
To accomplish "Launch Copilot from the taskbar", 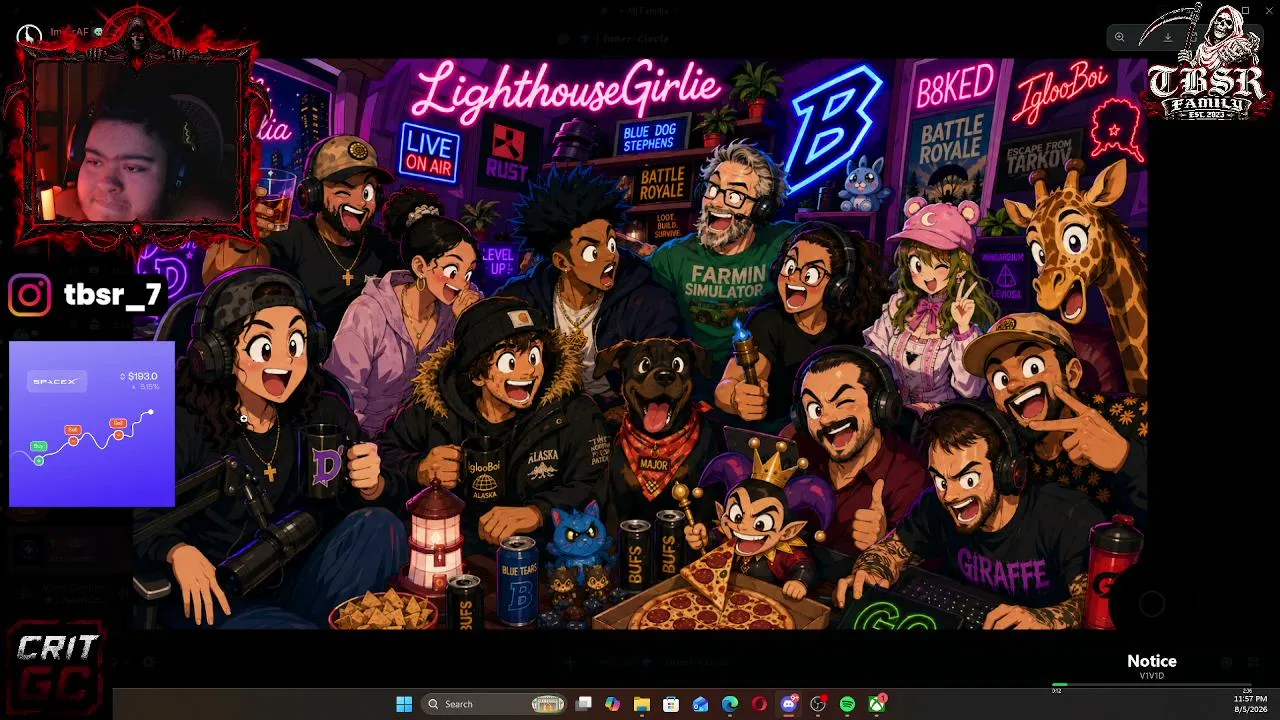I will [613, 704].
